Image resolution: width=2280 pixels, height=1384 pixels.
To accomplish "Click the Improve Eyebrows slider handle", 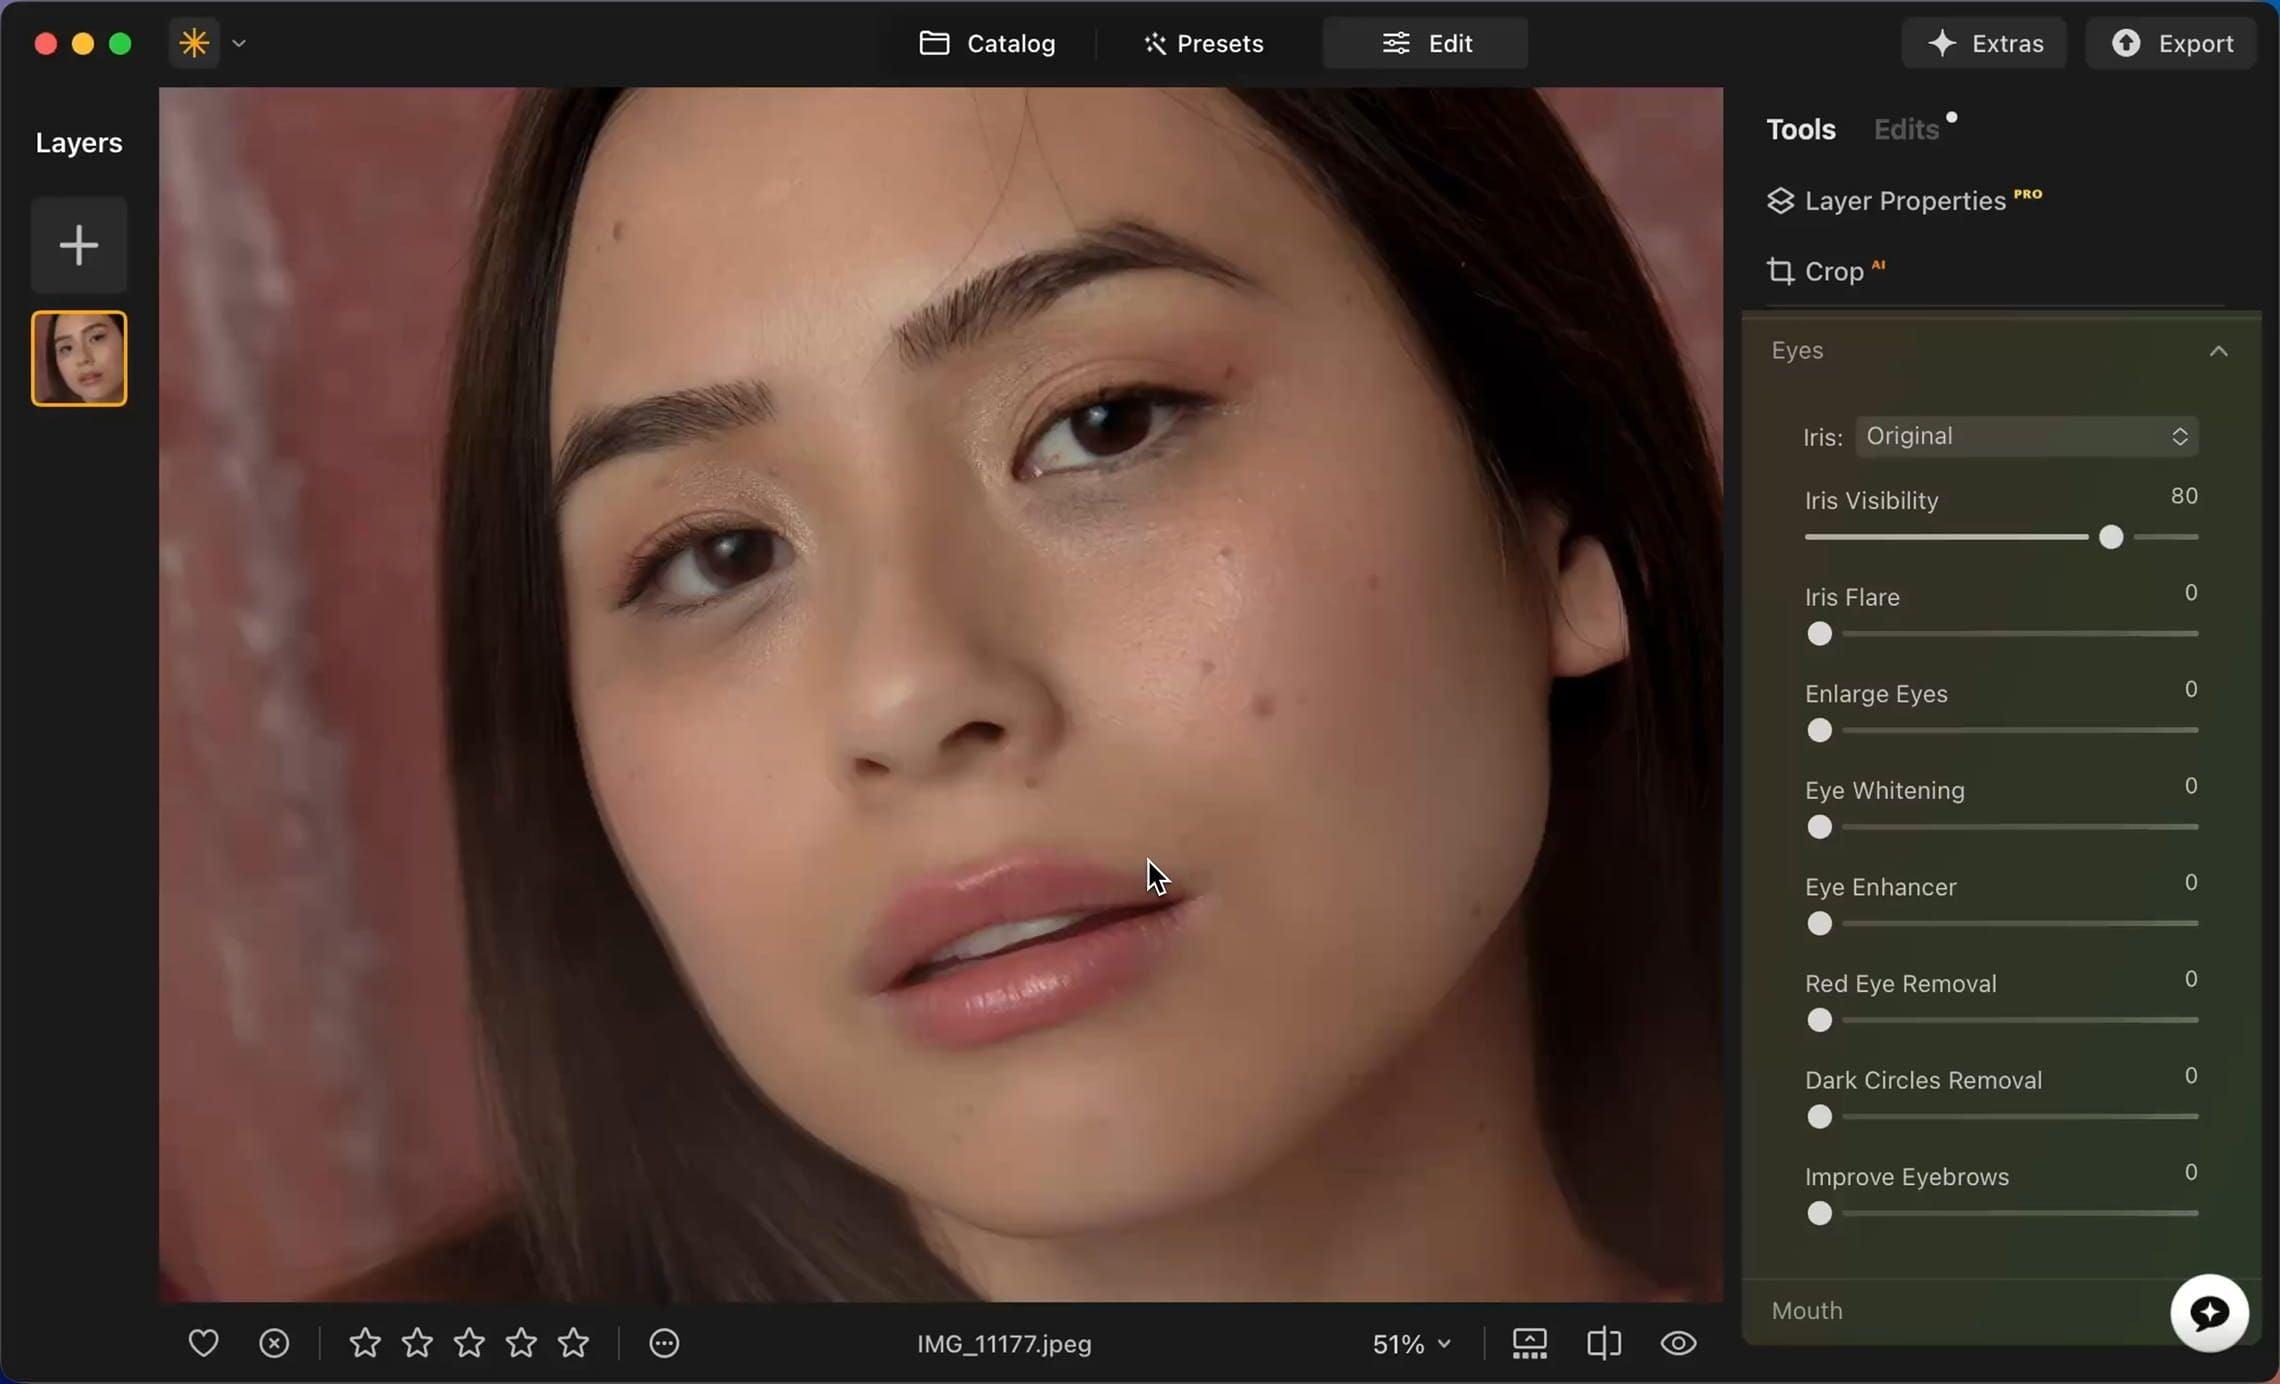I will [x=1819, y=1214].
